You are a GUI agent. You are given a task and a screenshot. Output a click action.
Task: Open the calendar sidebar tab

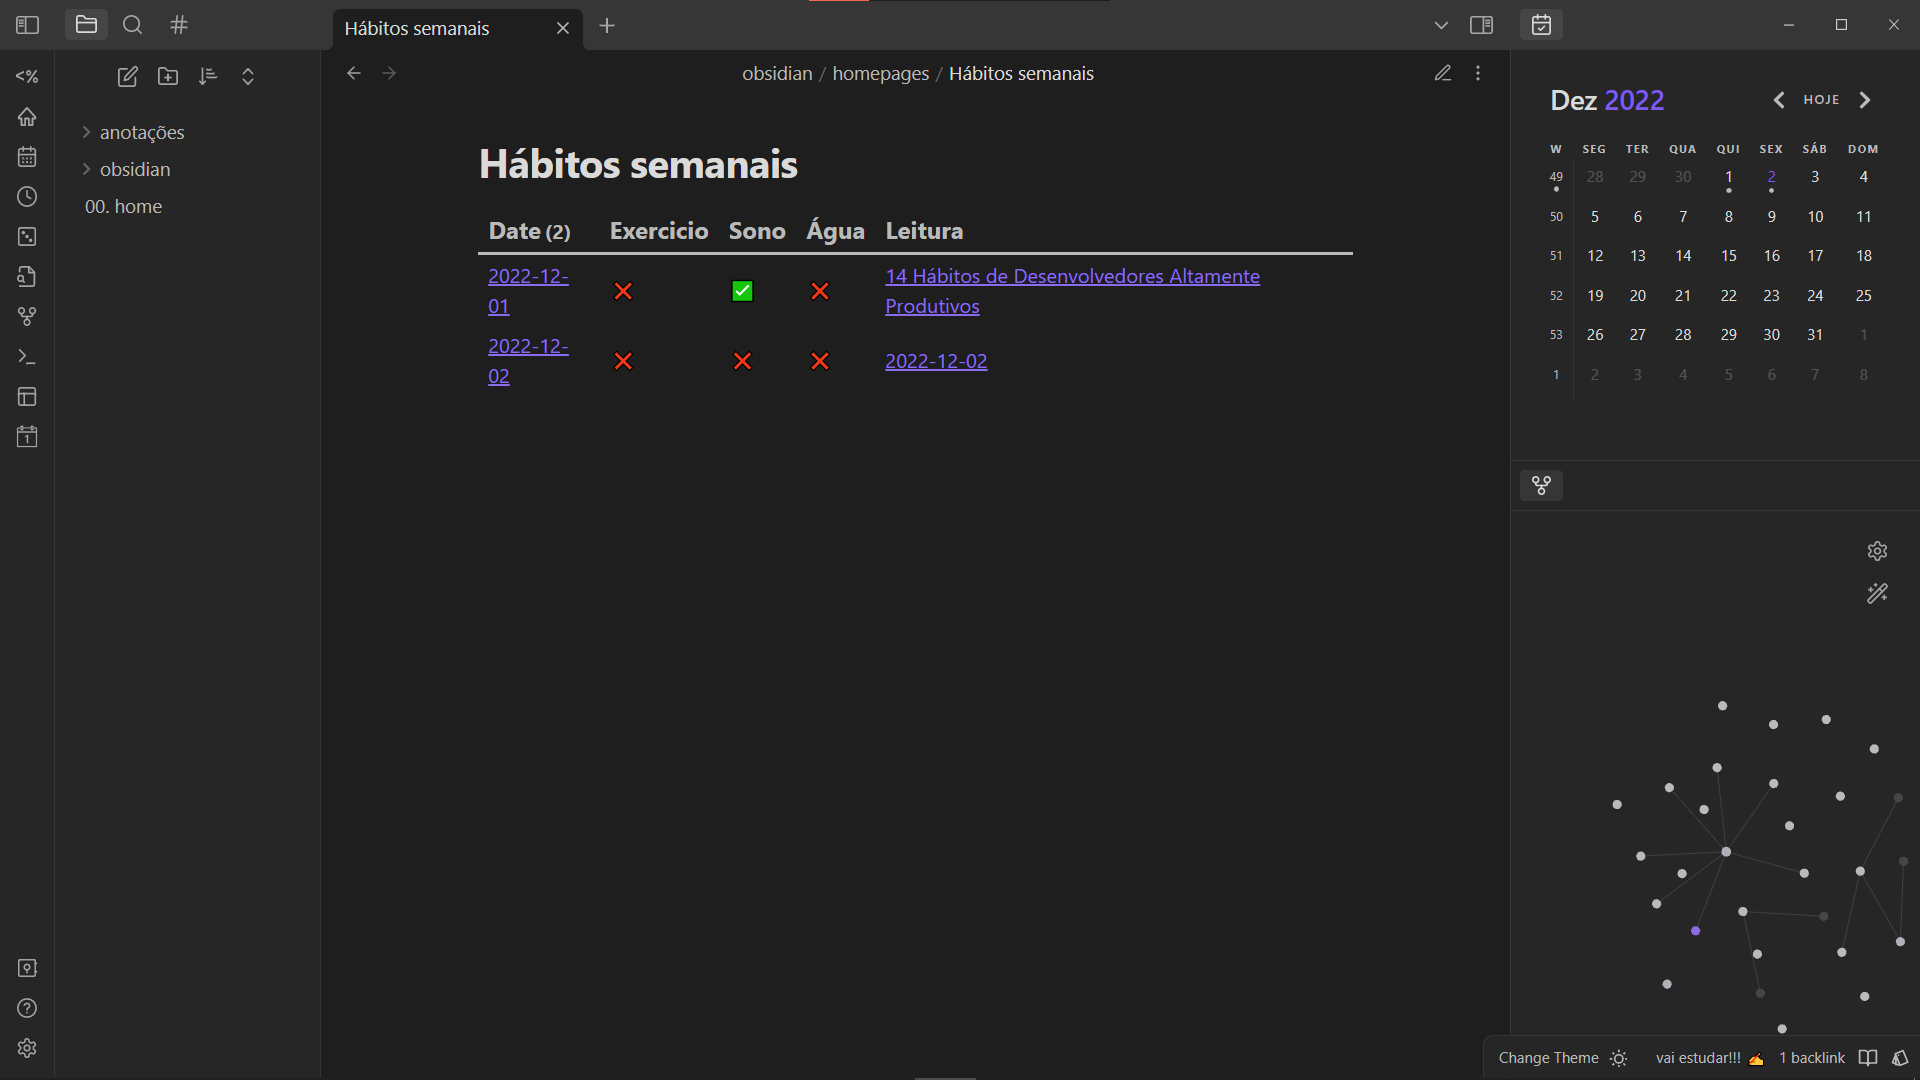tap(1541, 25)
